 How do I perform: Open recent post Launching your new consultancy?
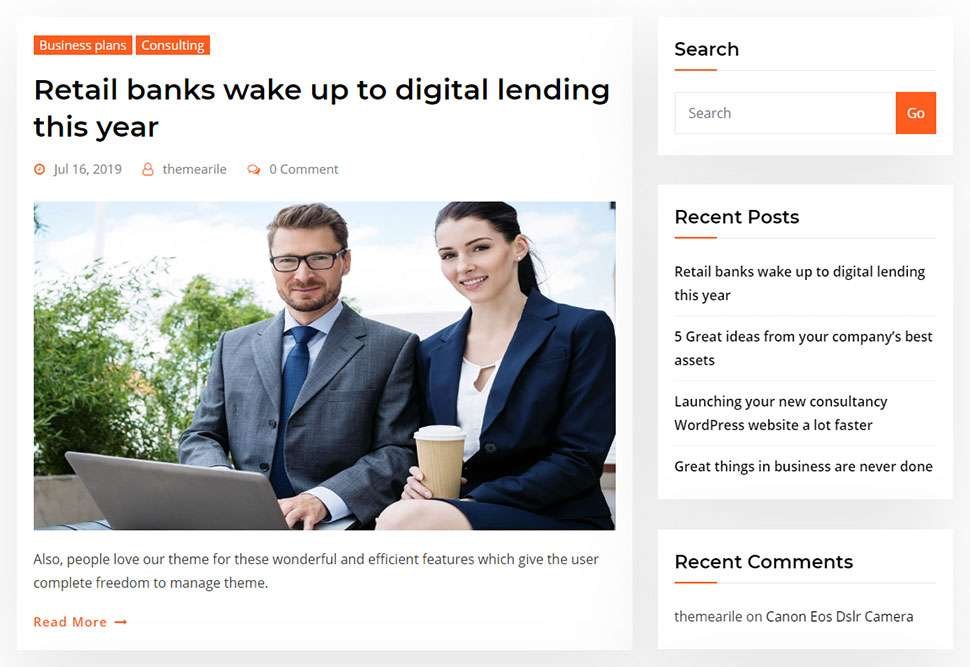tap(781, 413)
